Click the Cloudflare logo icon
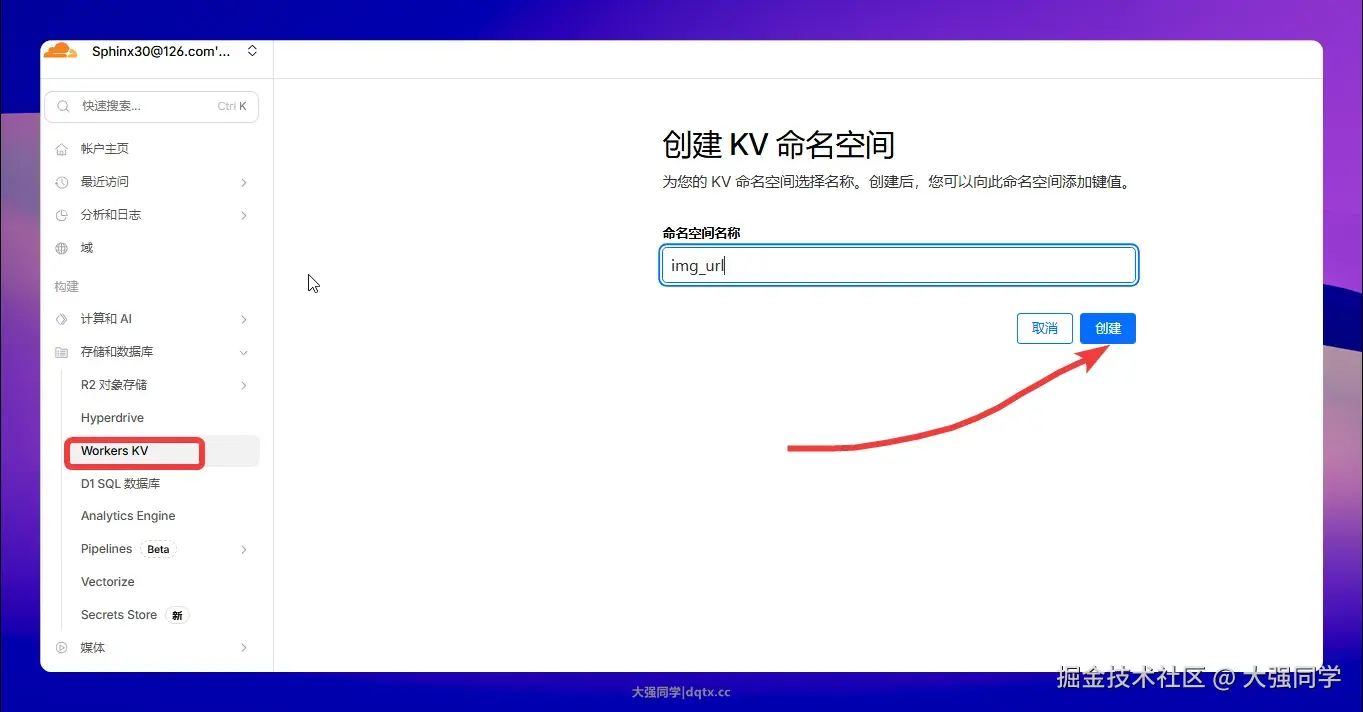This screenshot has height=712, width=1363. pos(60,50)
